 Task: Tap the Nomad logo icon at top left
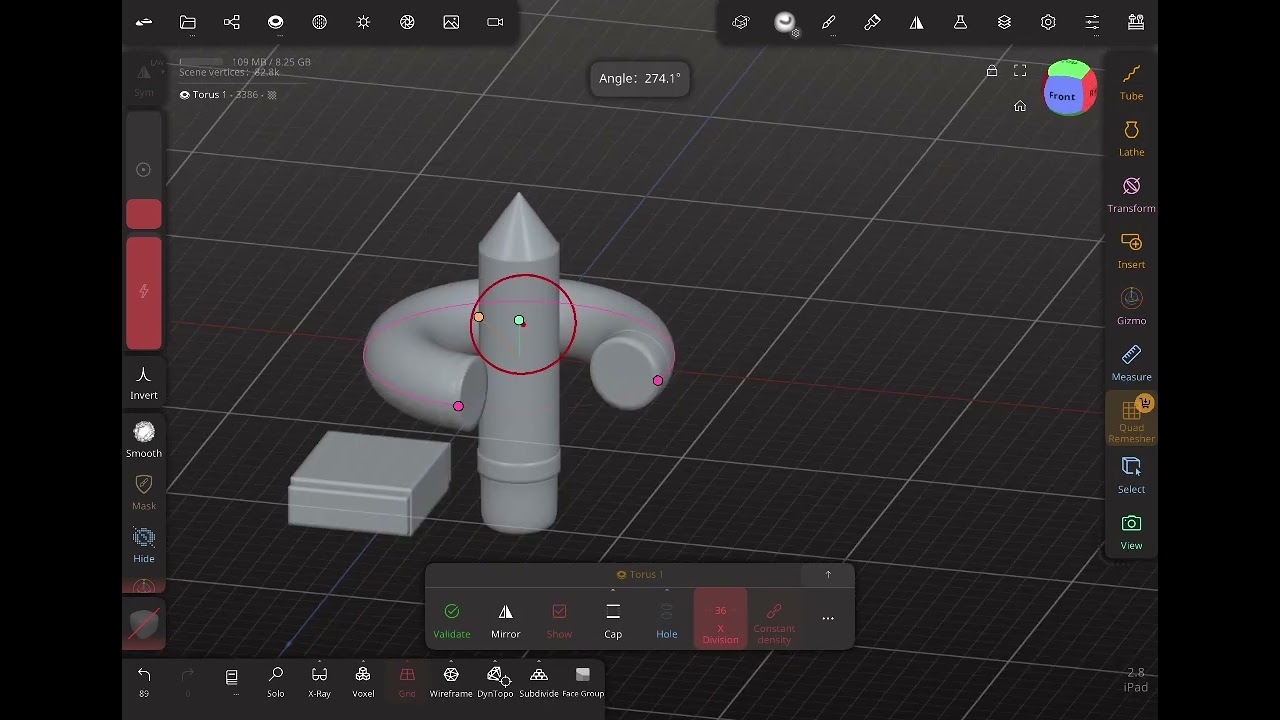[144, 22]
